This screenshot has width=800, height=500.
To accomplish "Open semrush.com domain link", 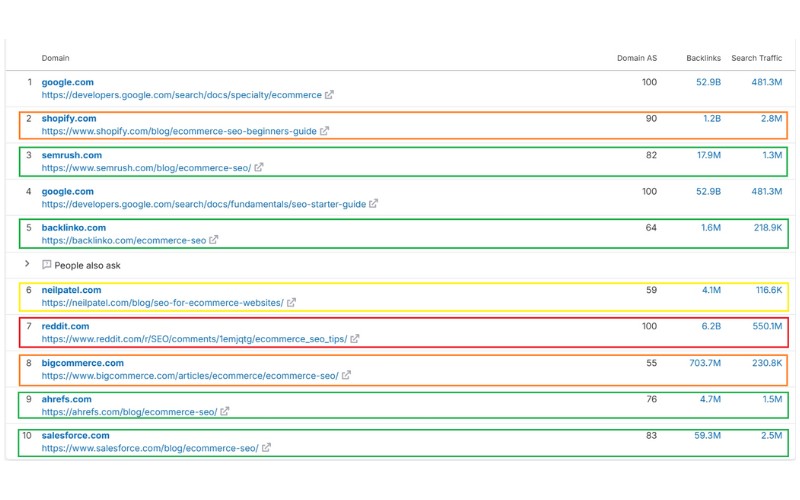I will click(x=71, y=155).
